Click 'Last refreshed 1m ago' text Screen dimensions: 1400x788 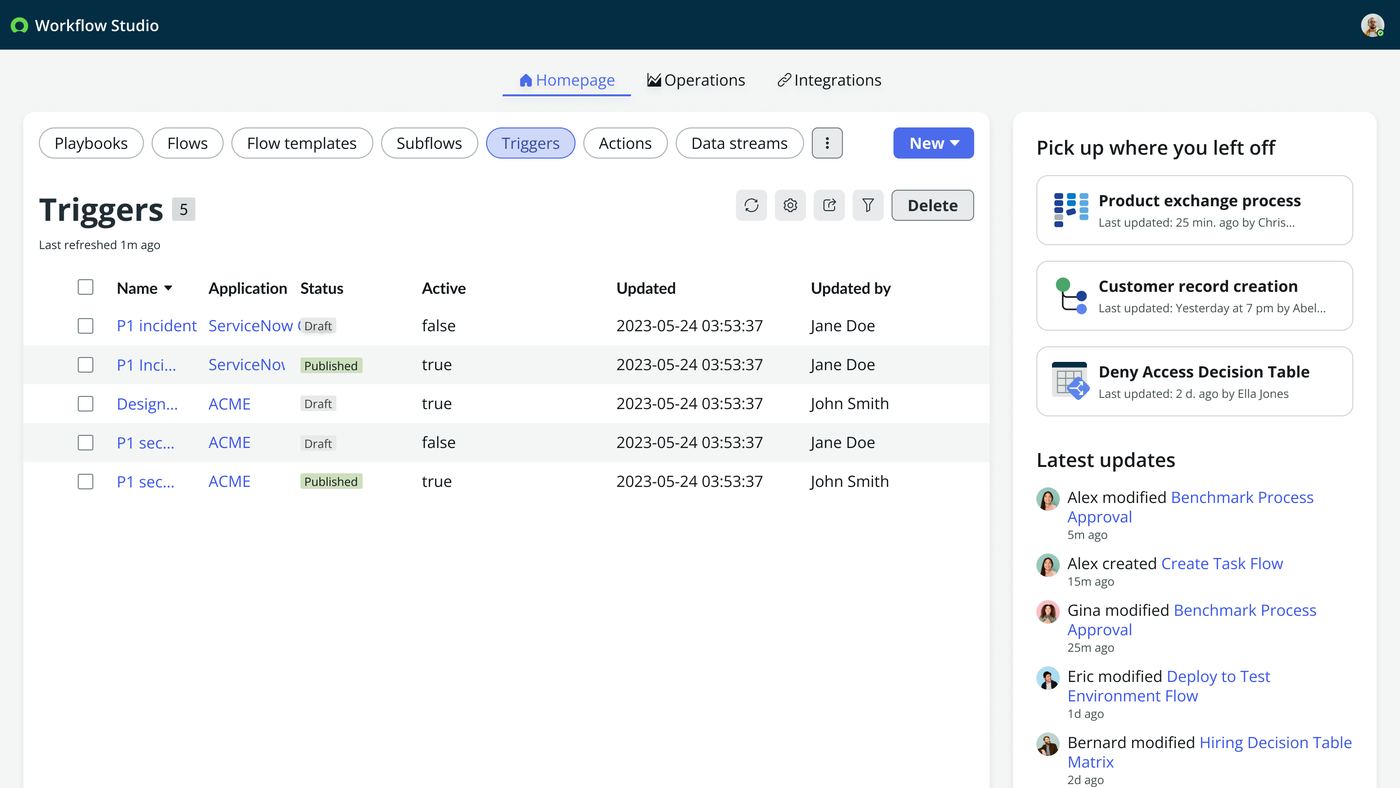[99, 245]
